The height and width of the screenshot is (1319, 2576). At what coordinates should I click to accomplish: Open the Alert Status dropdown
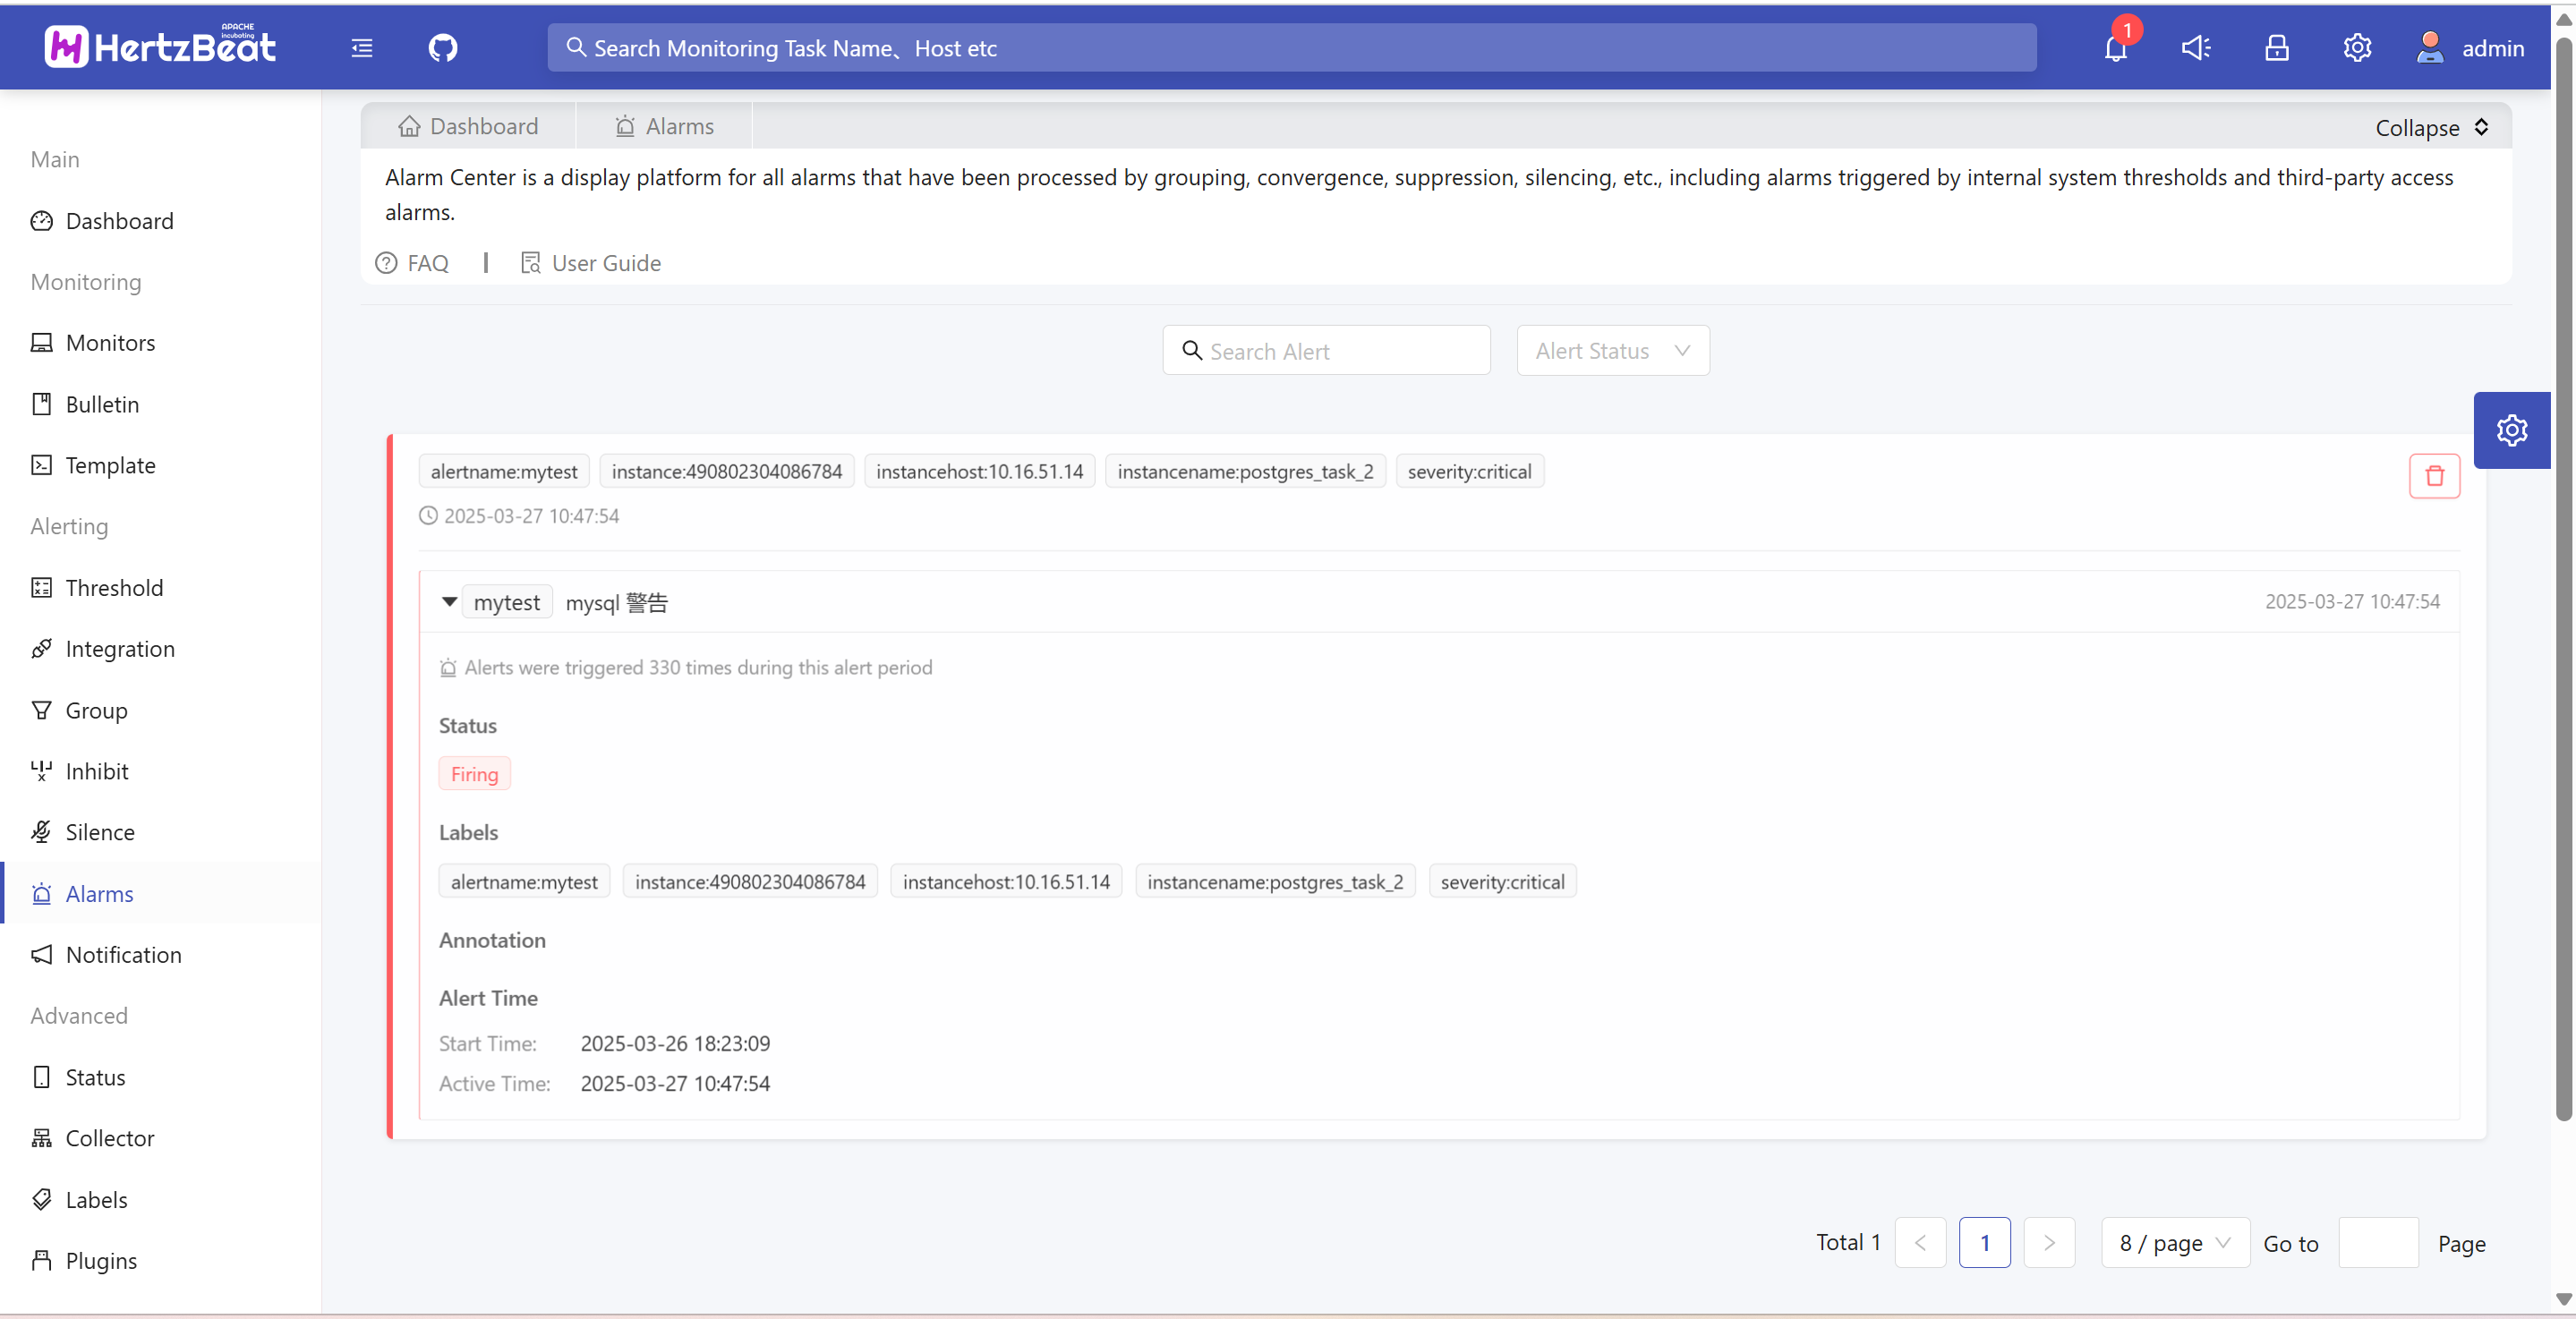click(x=1612, y=351)
